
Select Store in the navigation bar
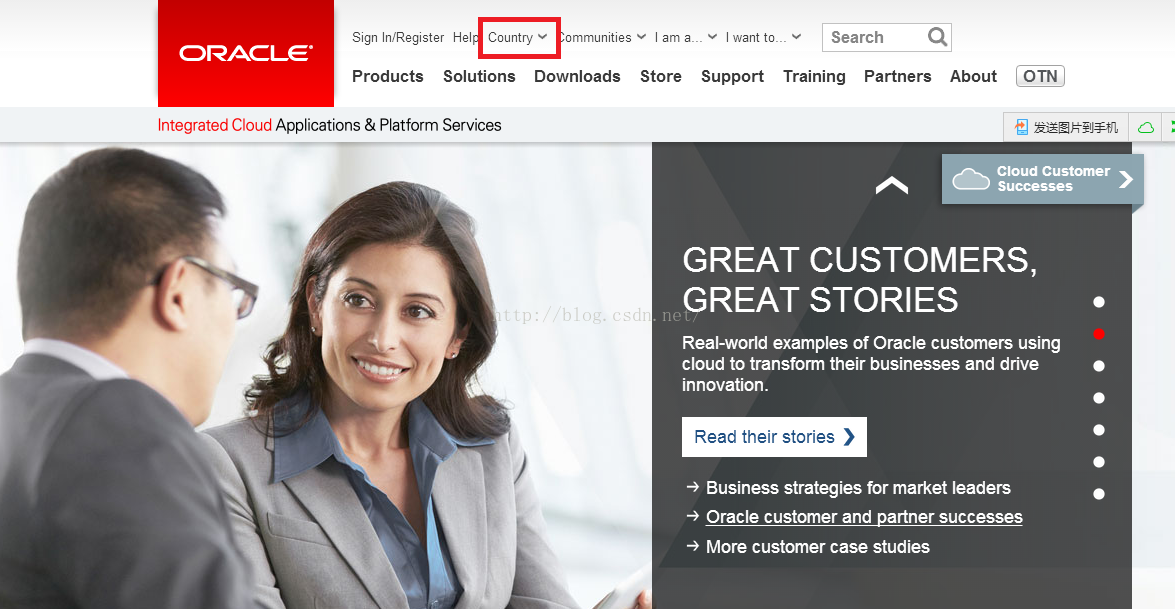[x=660, y=76]
